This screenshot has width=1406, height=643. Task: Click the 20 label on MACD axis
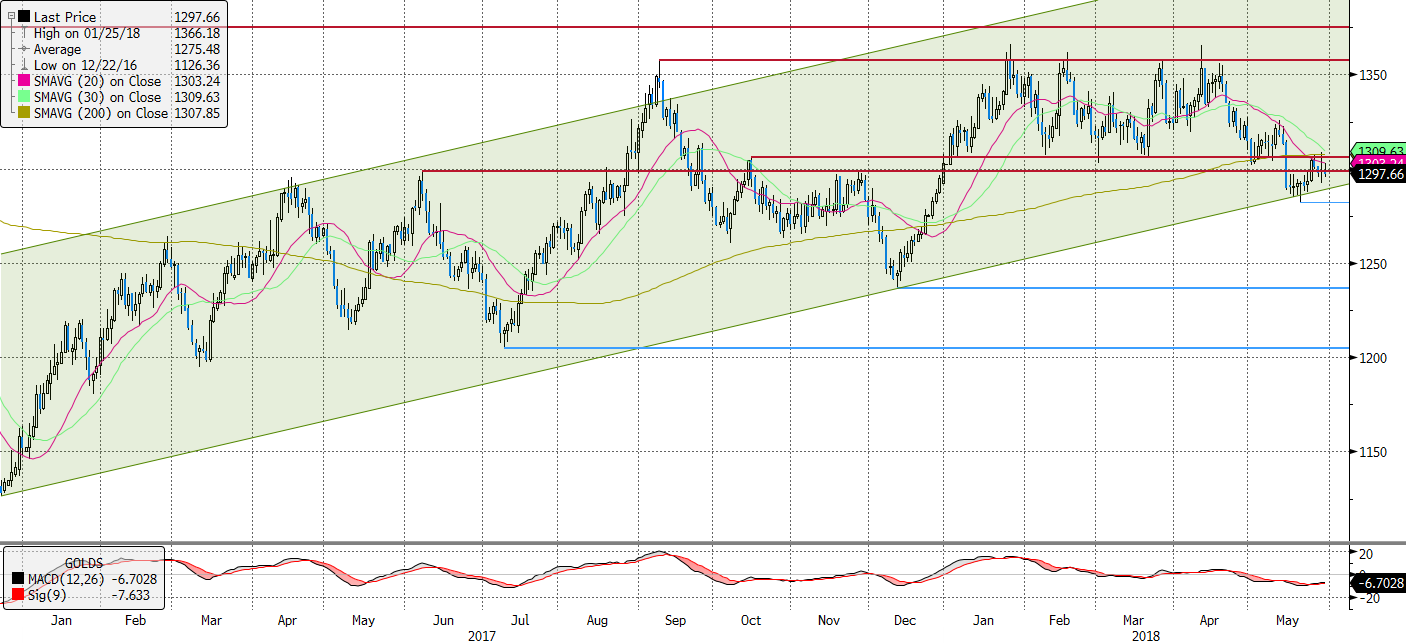pos(1364,554)
